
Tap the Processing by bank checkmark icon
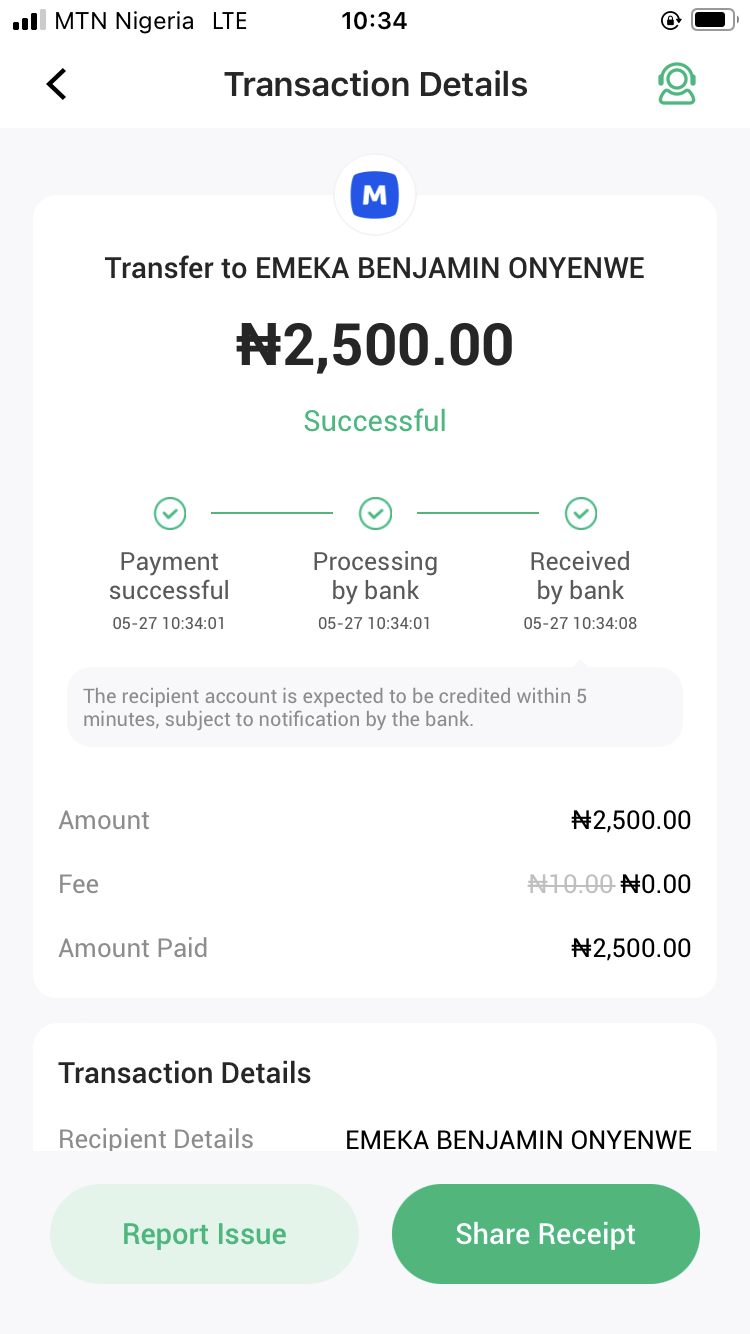click(x=375, y=513)
